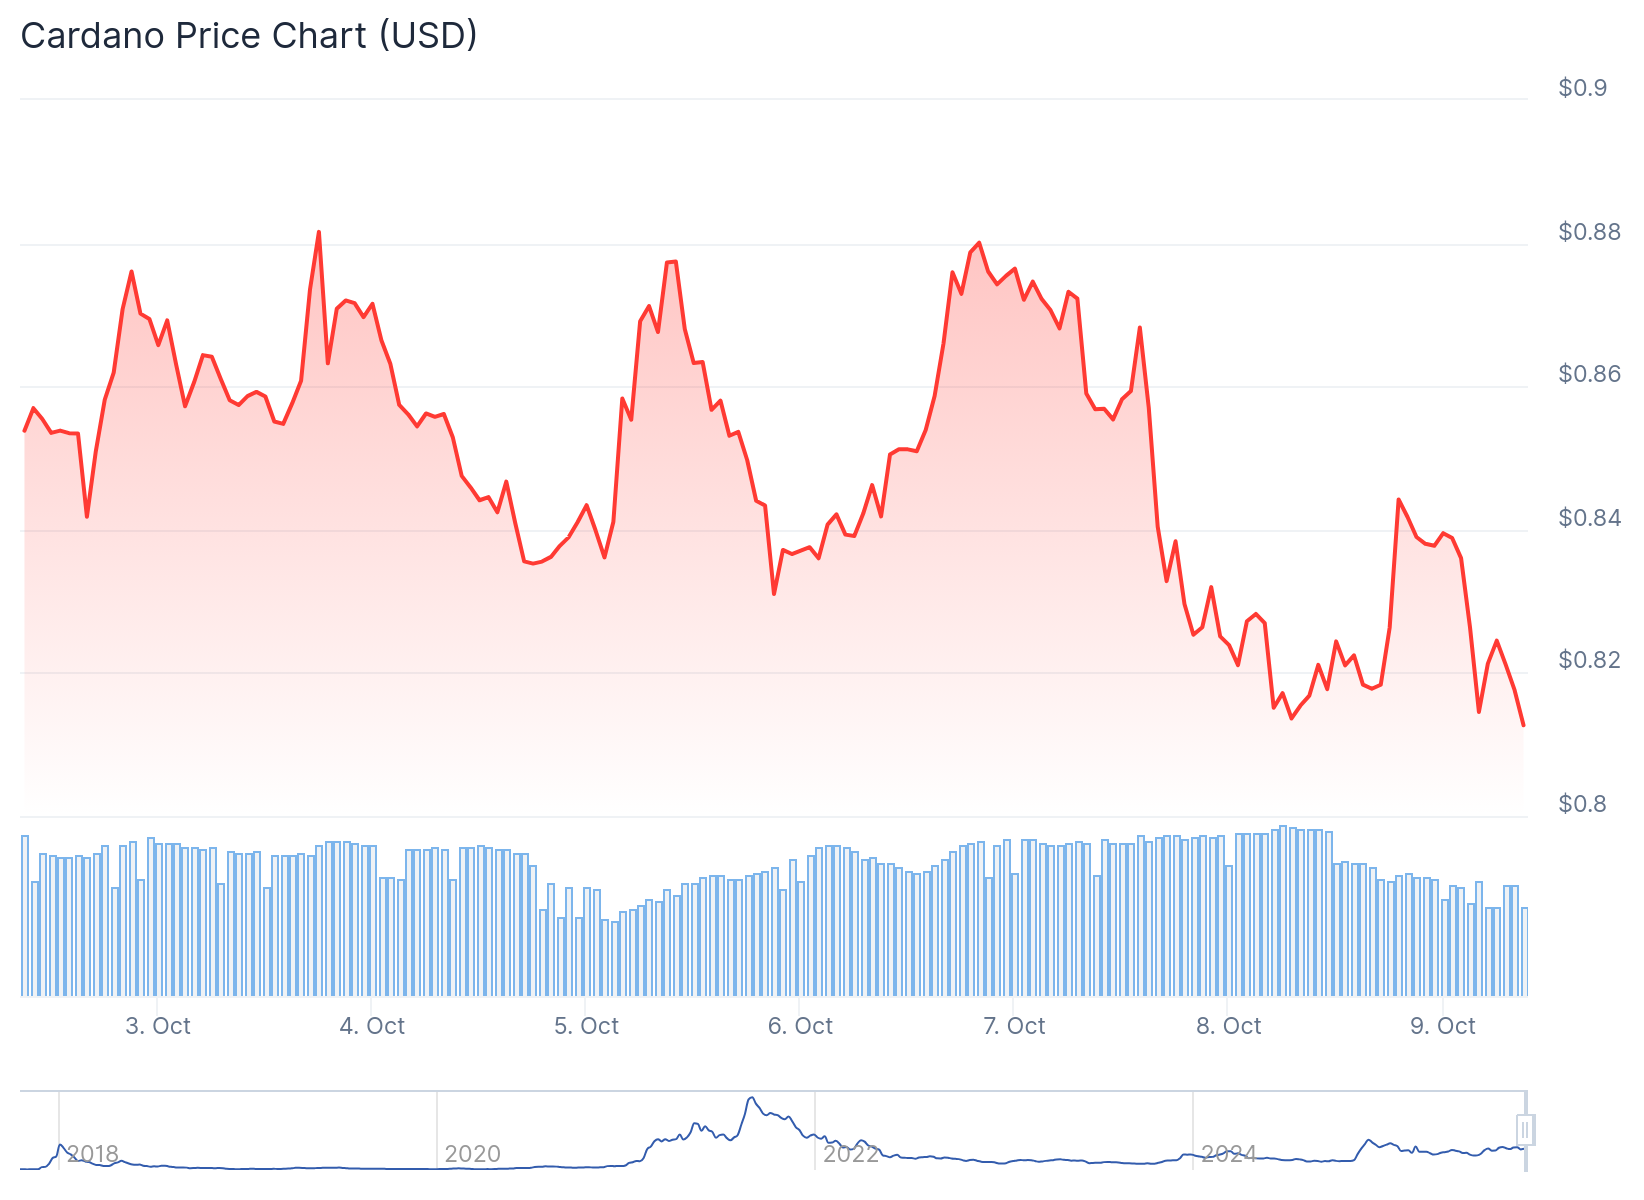Click the highest peak in navigator mini-chart
1644x1200 pixels.
751,1099
